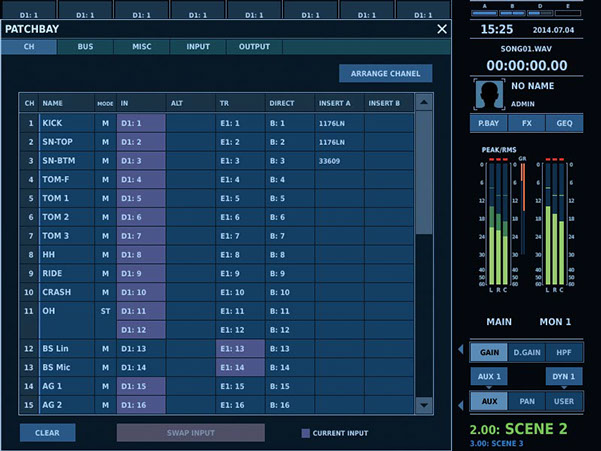This screenshot has width=601, height=451.
Task: Switch to the BUS tab
Action: 85,47
